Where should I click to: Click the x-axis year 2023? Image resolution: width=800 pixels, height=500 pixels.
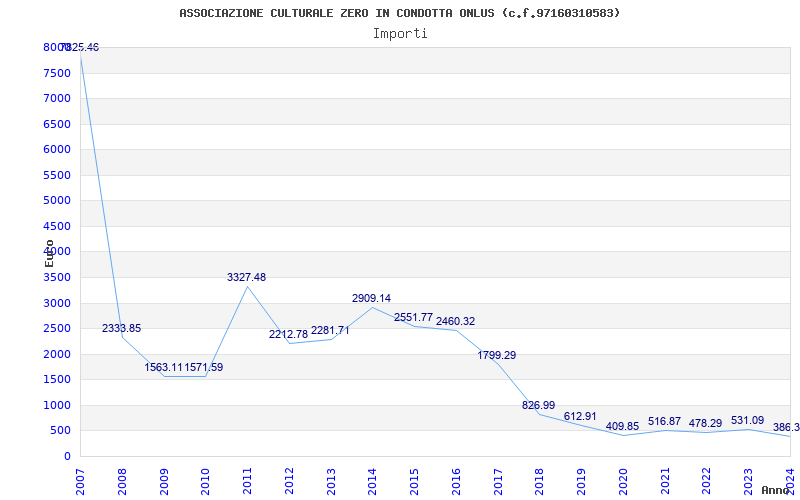pos(748,482)
